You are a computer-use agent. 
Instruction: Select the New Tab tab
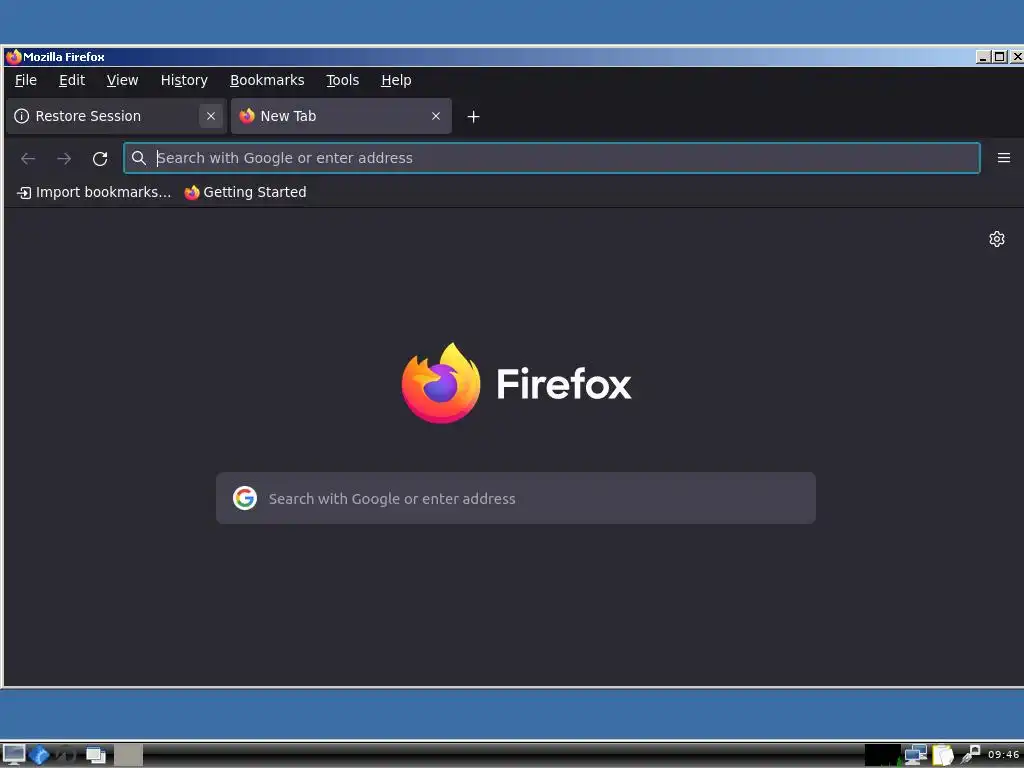click(341, 116)
